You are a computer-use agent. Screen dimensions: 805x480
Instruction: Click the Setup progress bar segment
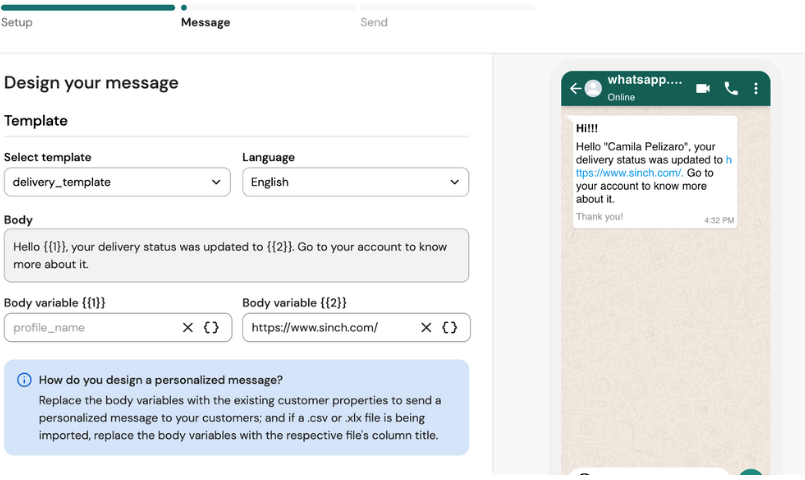tap(87, 7)
